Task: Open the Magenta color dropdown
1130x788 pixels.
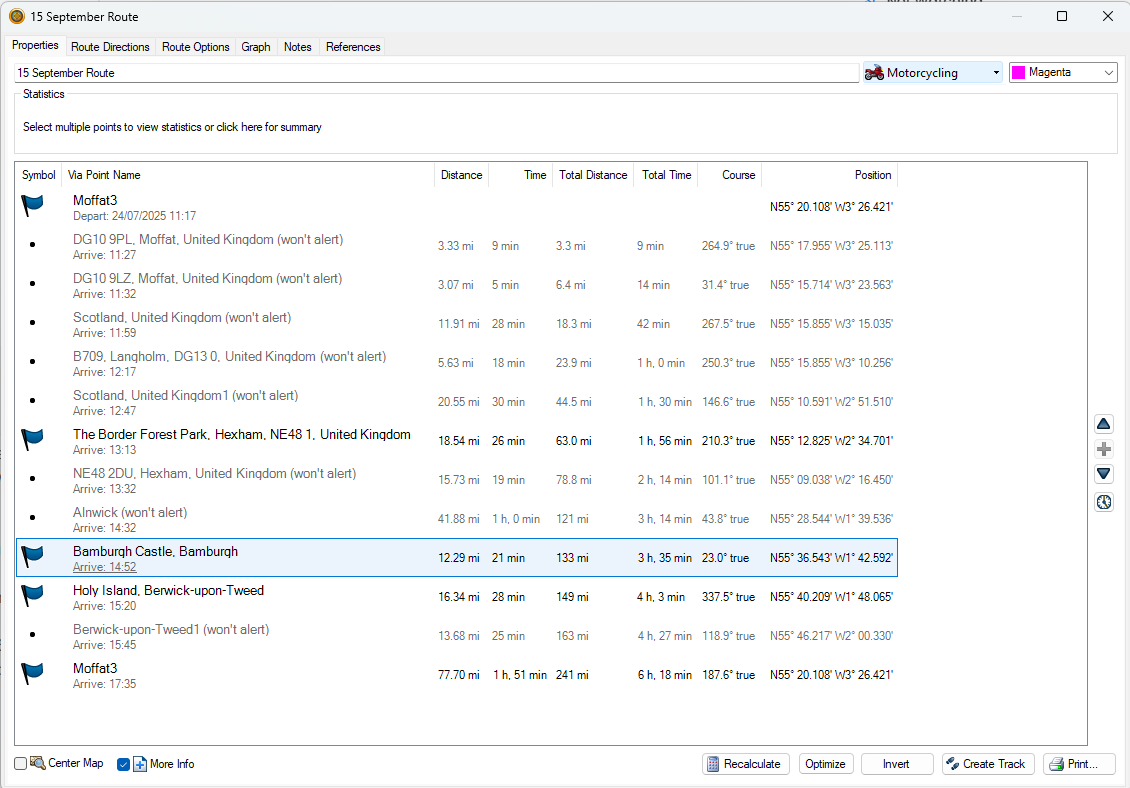Action: 1108,72
